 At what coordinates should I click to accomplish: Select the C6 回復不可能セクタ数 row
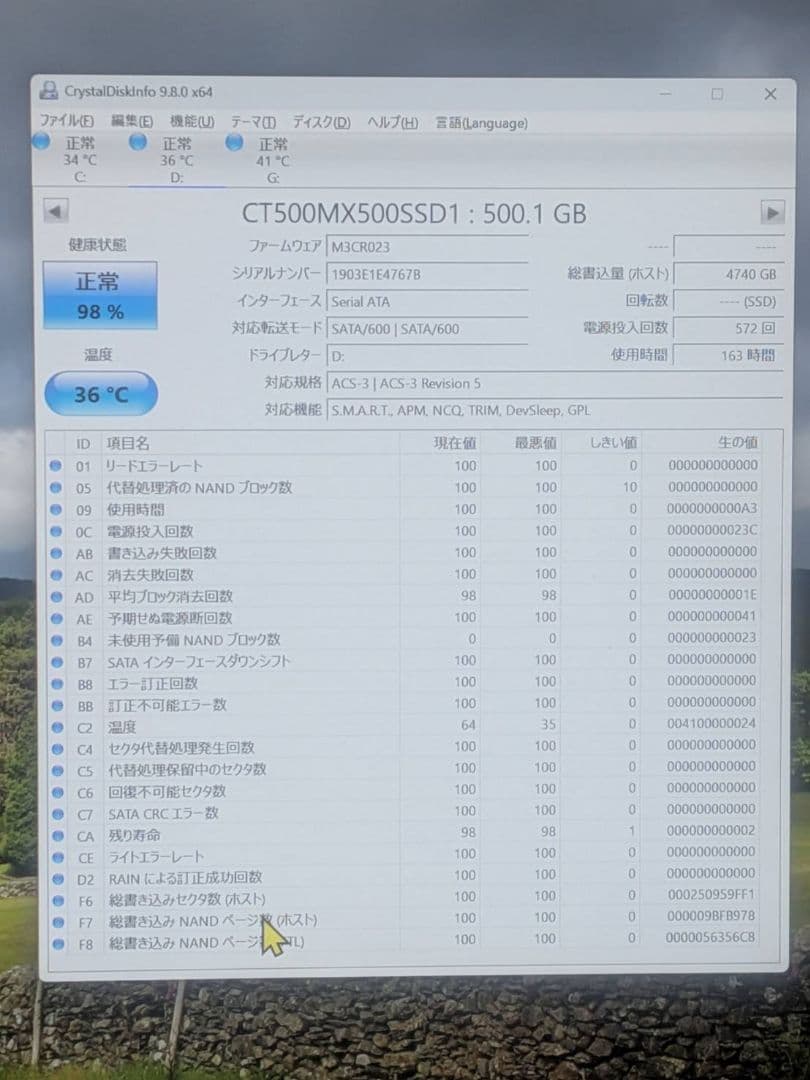coord(405,790)
